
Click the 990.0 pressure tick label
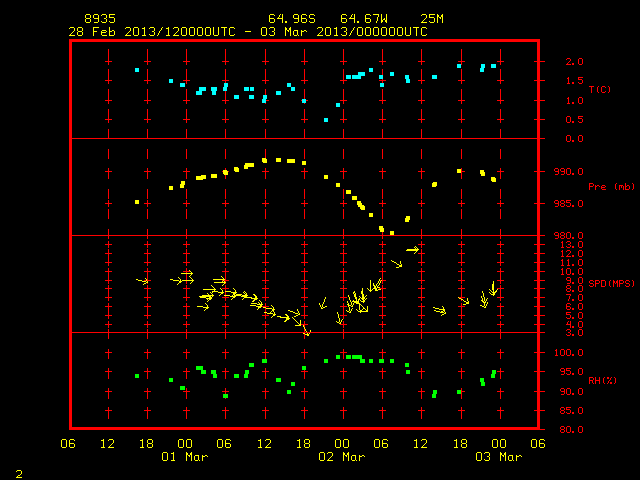(x=568, y=171)
